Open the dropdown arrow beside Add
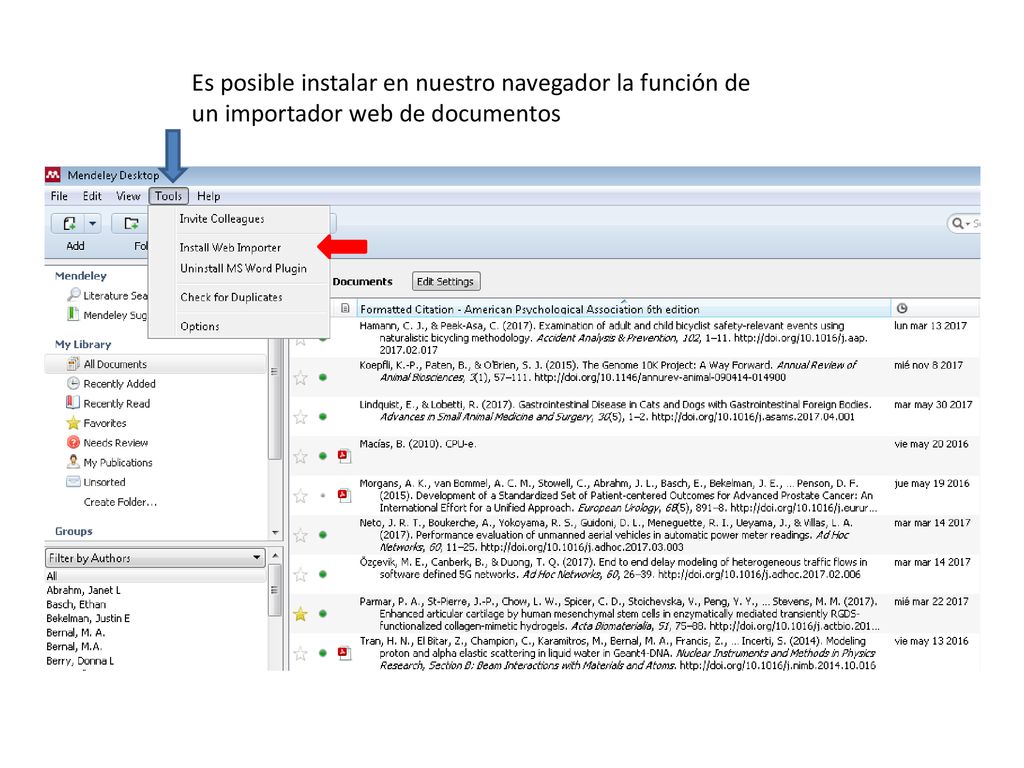This screenshot has width=1024, height=768. pyautogui.click(x=93, y=224)
